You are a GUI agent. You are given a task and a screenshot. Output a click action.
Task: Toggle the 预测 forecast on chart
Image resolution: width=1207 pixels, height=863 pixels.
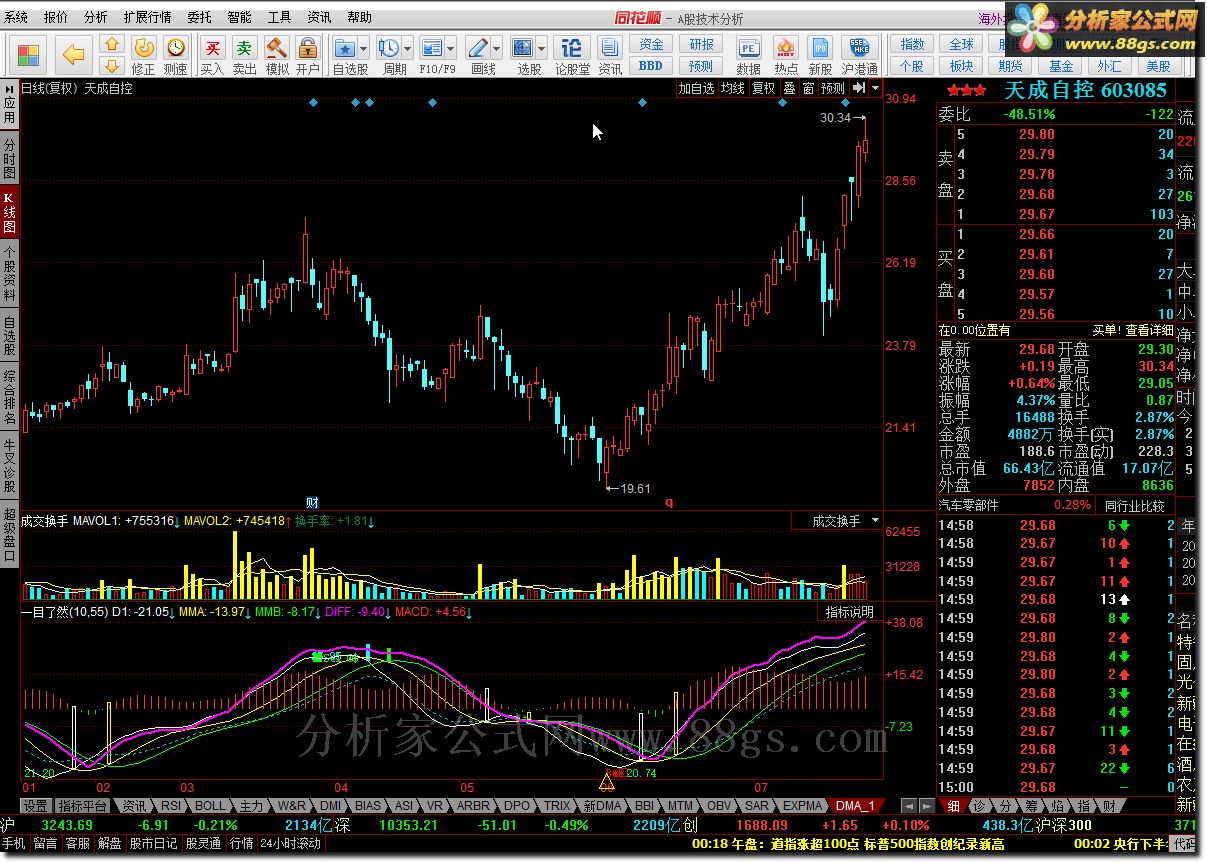point(832,88)
